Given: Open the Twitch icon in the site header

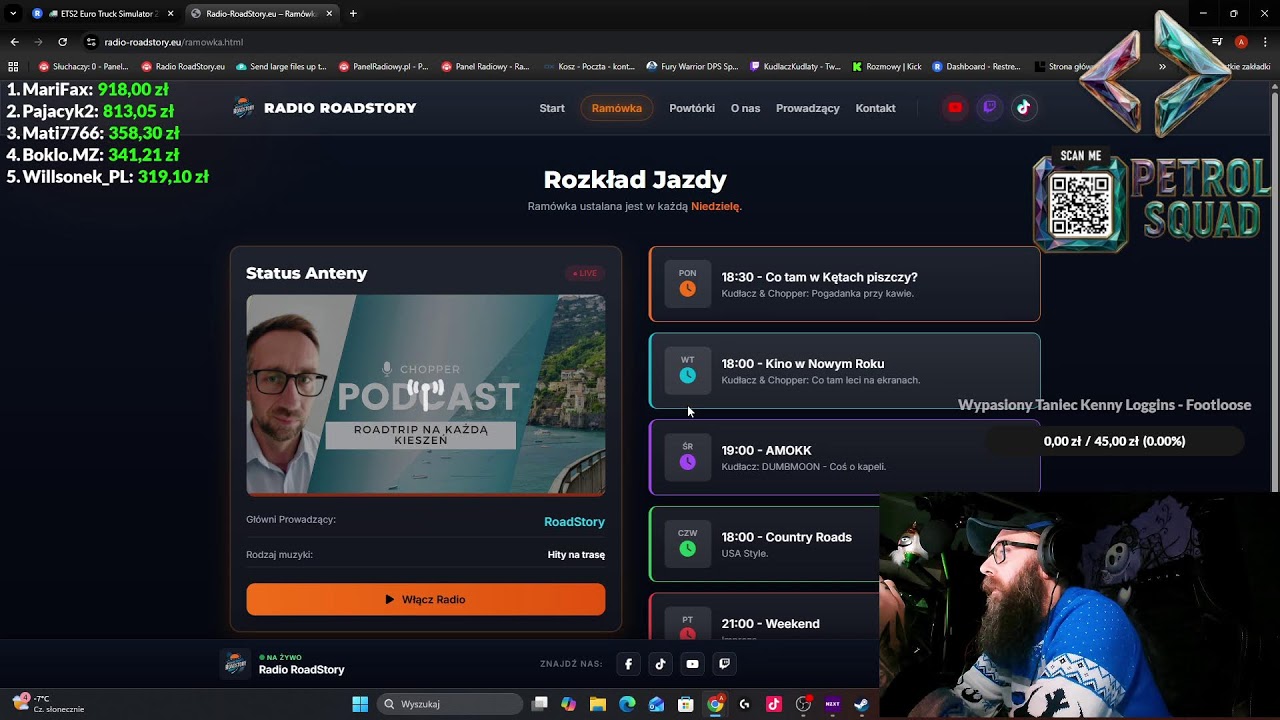Looking at the screenshot, I should click(989, 108).
